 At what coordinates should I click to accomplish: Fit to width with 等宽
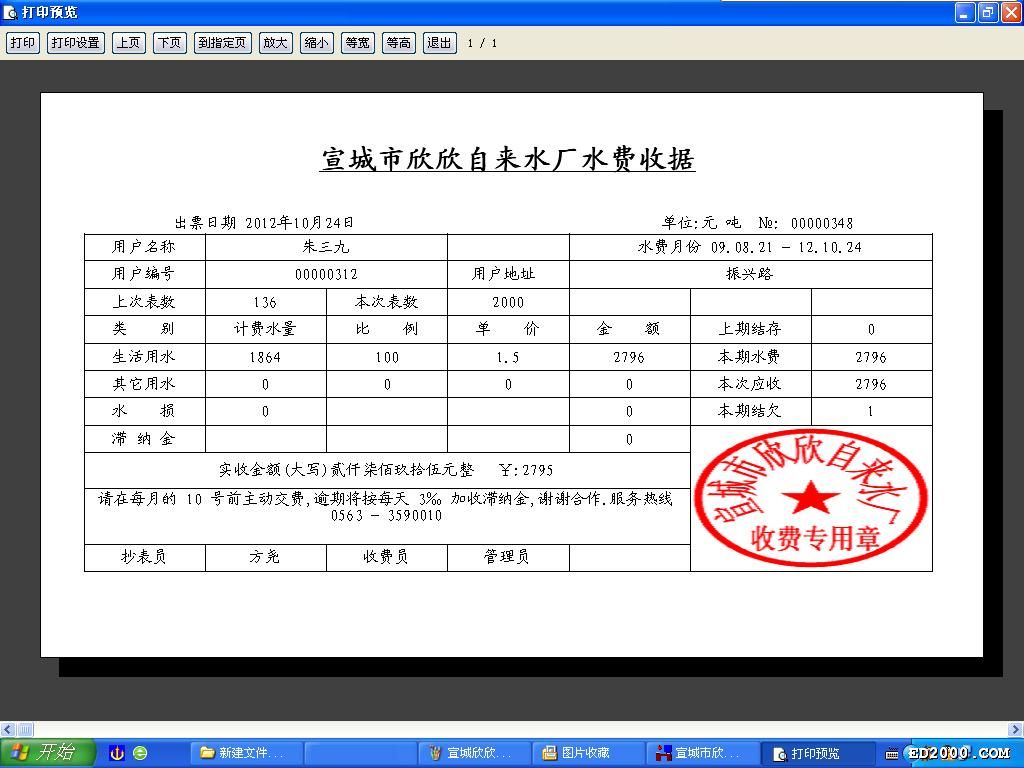(357, 43)
